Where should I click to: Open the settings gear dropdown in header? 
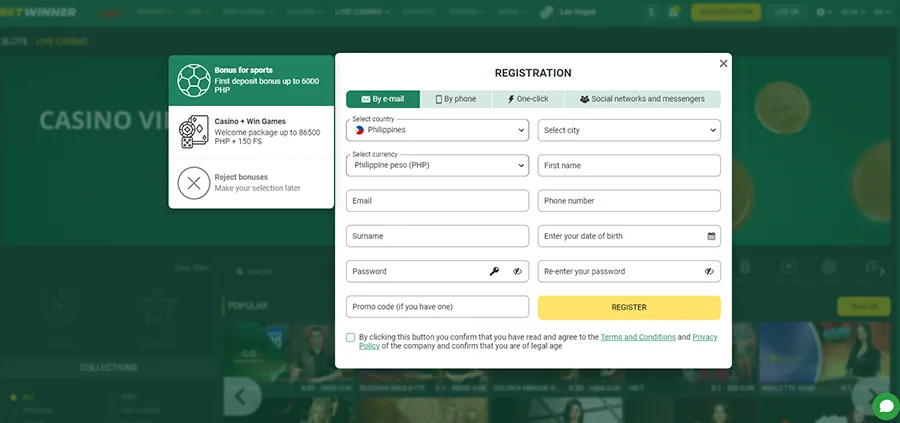[x=824, y=12]
